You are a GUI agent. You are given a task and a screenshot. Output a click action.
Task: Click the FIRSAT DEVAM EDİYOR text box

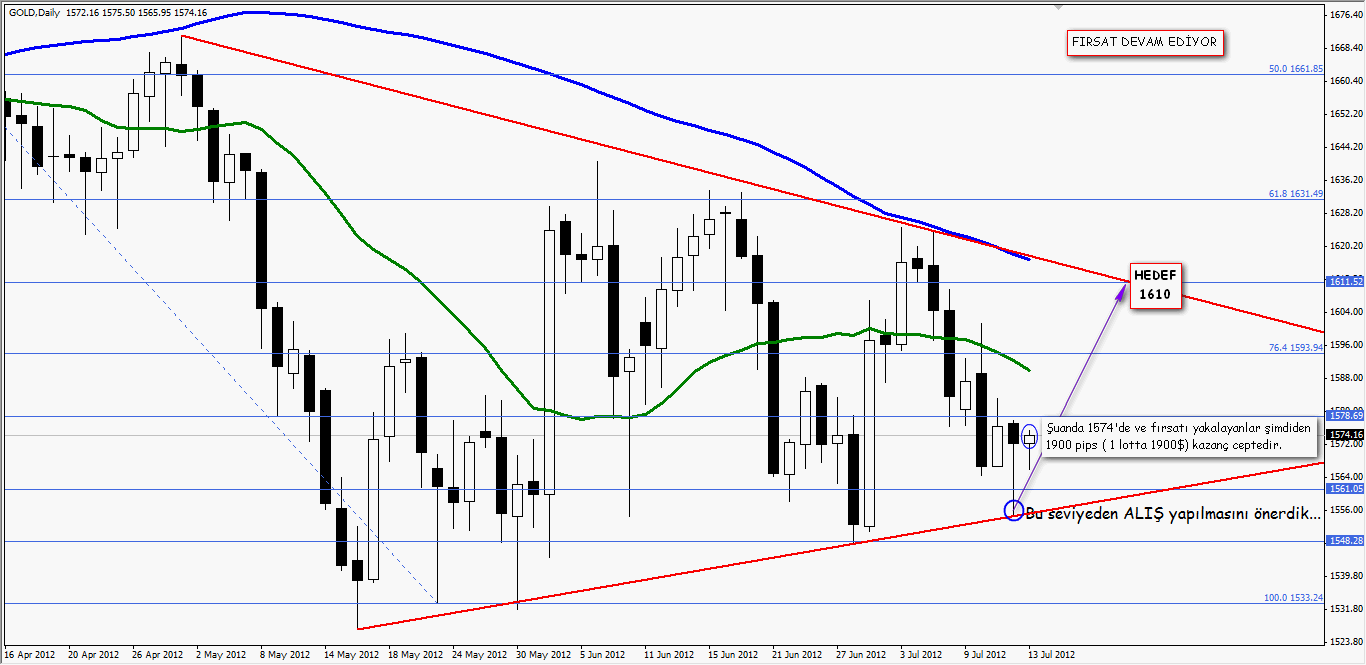(x=1144, y=43)
